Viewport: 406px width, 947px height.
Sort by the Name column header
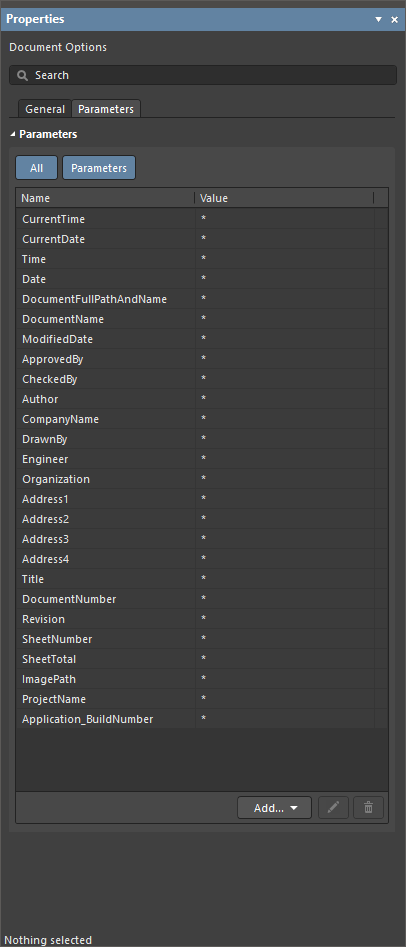105,198
